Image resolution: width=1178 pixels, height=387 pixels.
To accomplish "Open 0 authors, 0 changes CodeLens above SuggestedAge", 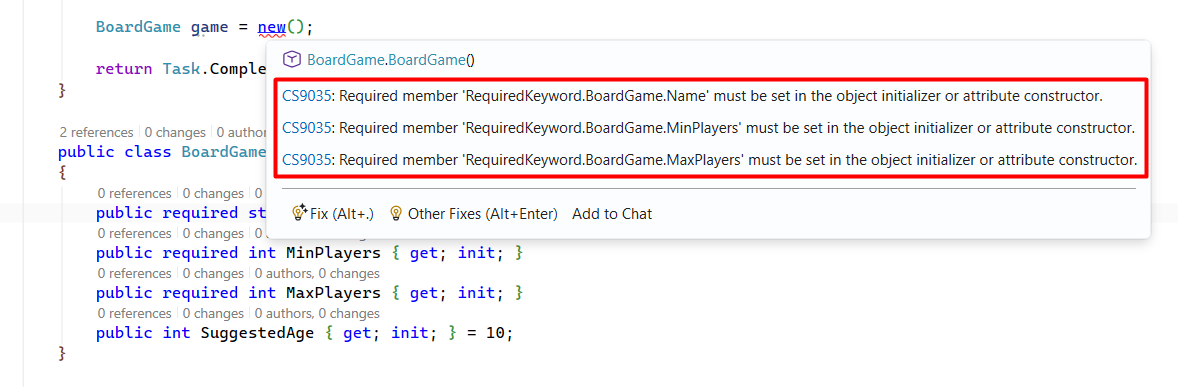I will coord(317,313).
